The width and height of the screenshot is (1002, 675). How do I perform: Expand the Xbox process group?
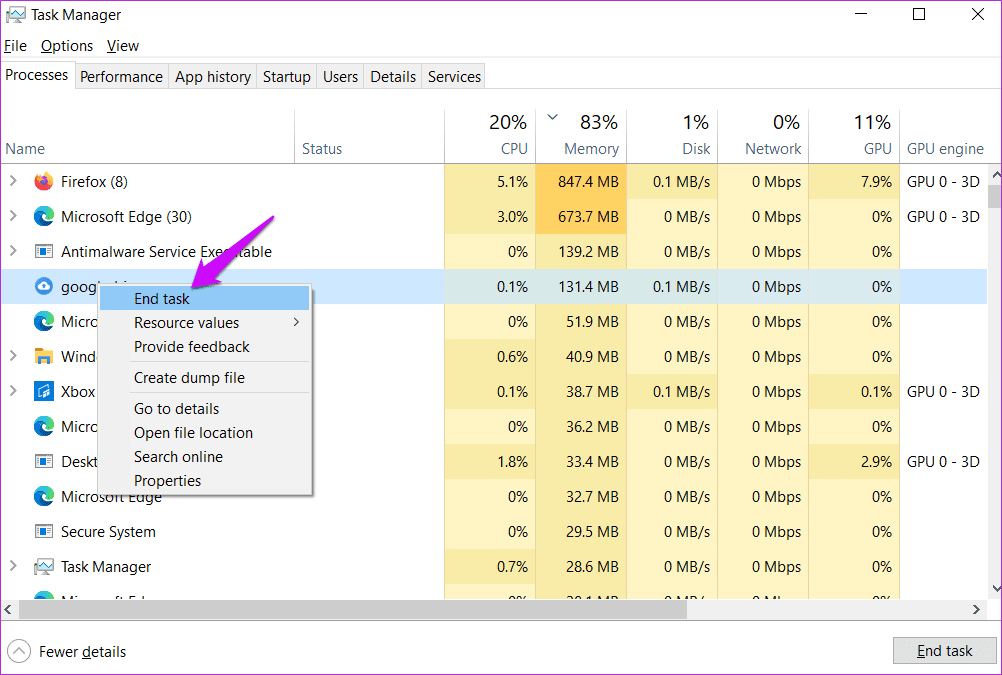[x=13, y=391]
